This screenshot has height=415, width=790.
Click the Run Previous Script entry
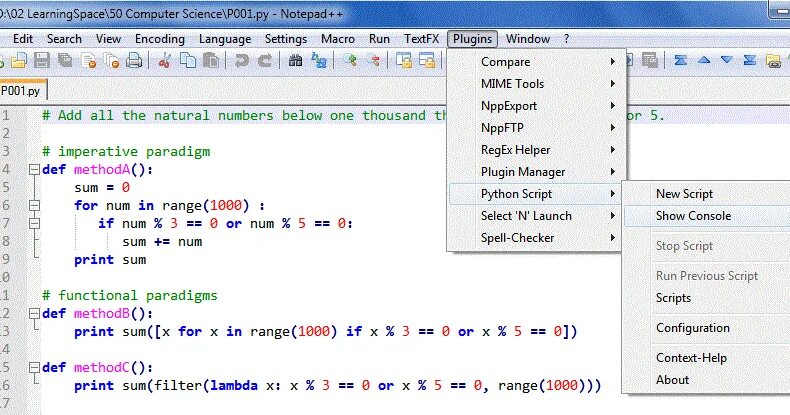pos(707,276)
